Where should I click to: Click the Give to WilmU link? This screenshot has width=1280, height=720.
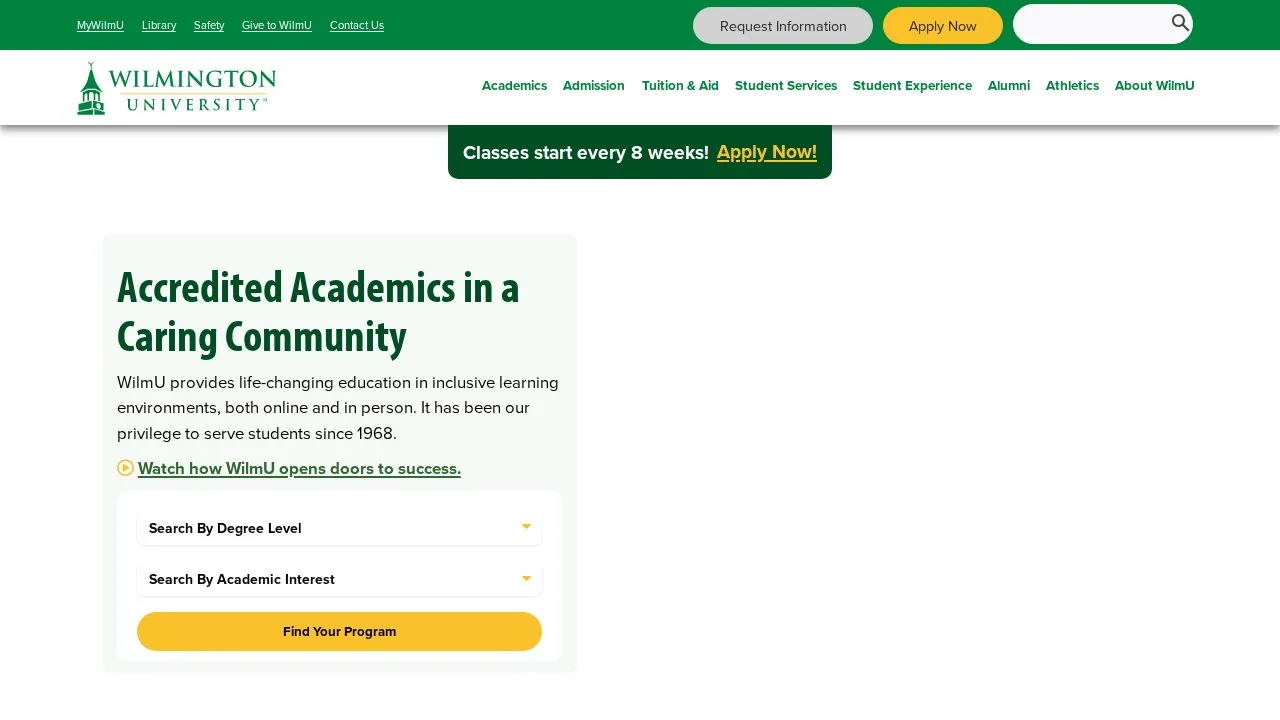(x=277, y=25)
